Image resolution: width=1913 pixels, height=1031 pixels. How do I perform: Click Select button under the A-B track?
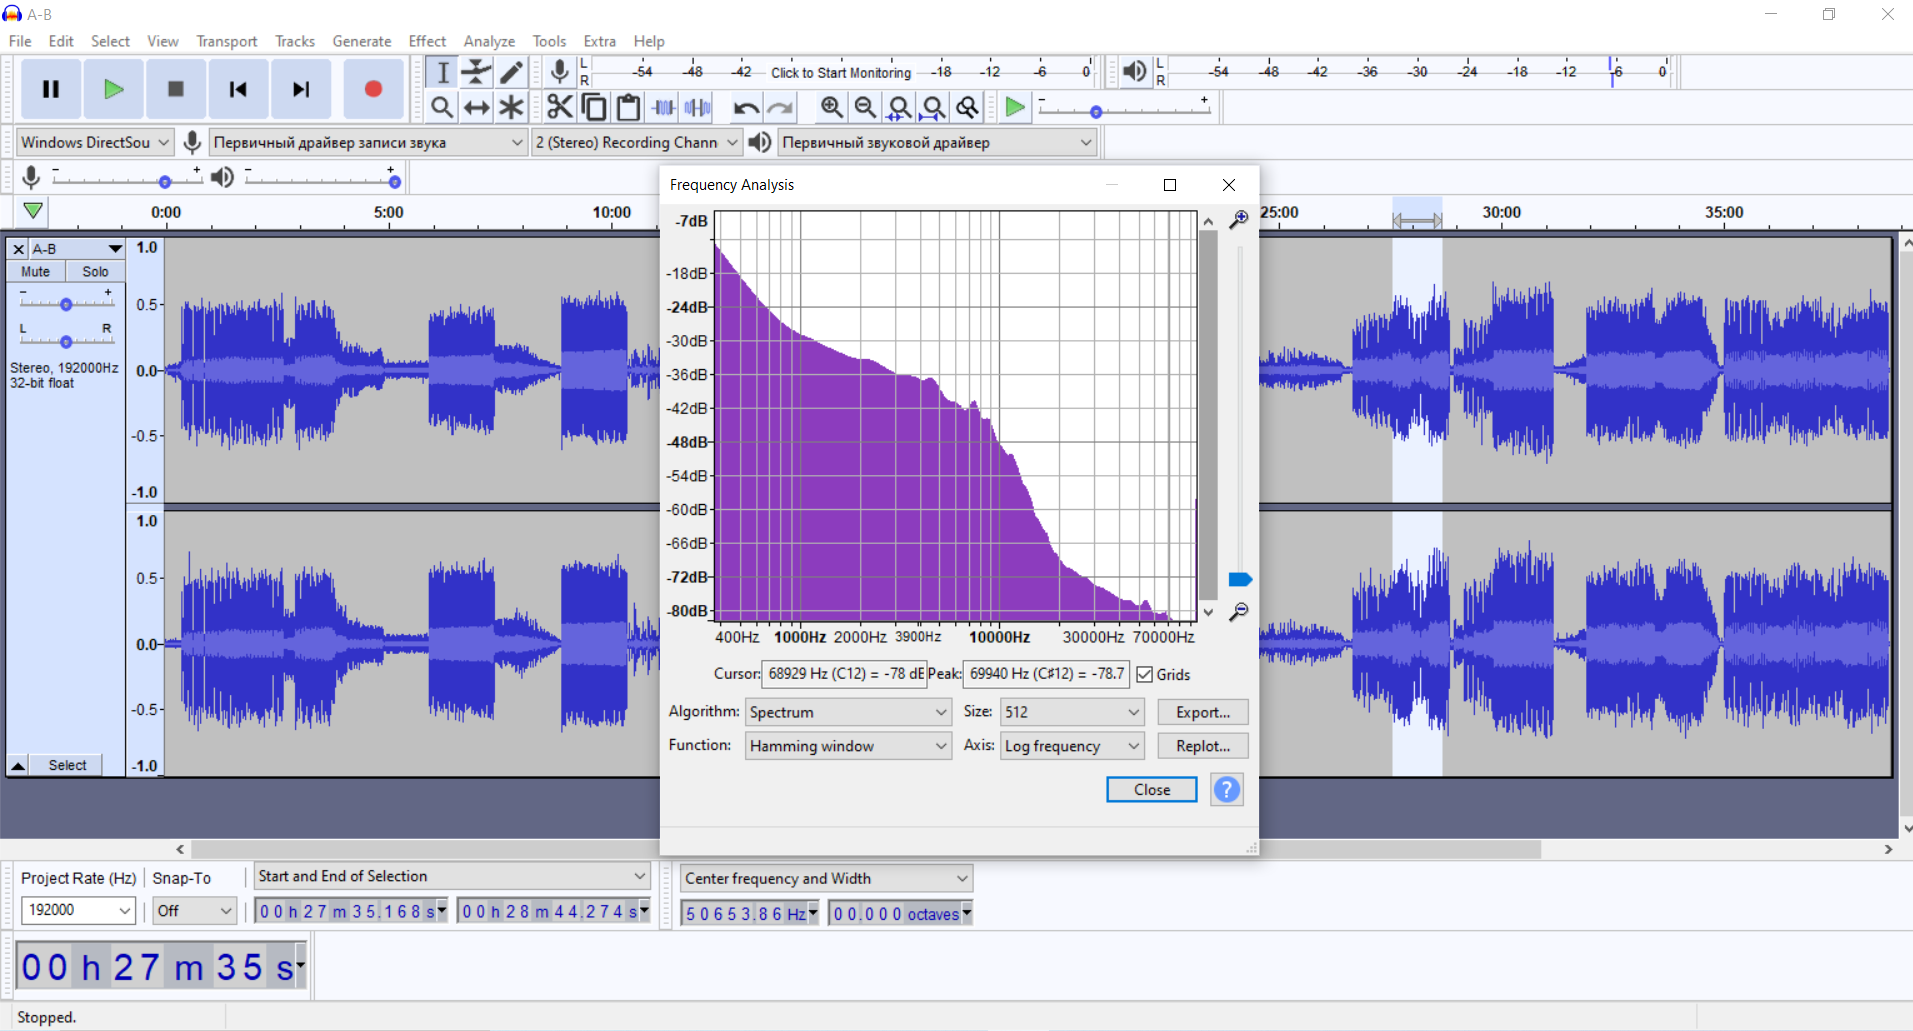coord(67,766)
